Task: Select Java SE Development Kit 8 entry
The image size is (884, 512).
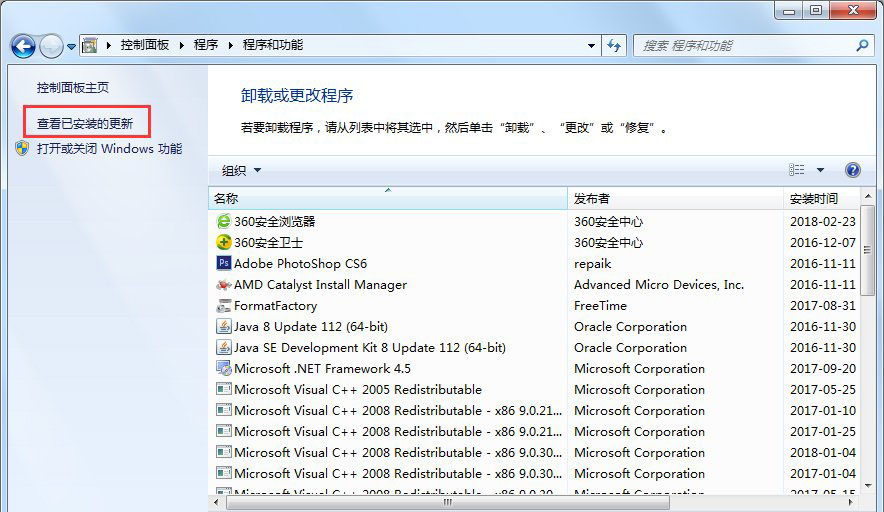Action: click(370, 347)
